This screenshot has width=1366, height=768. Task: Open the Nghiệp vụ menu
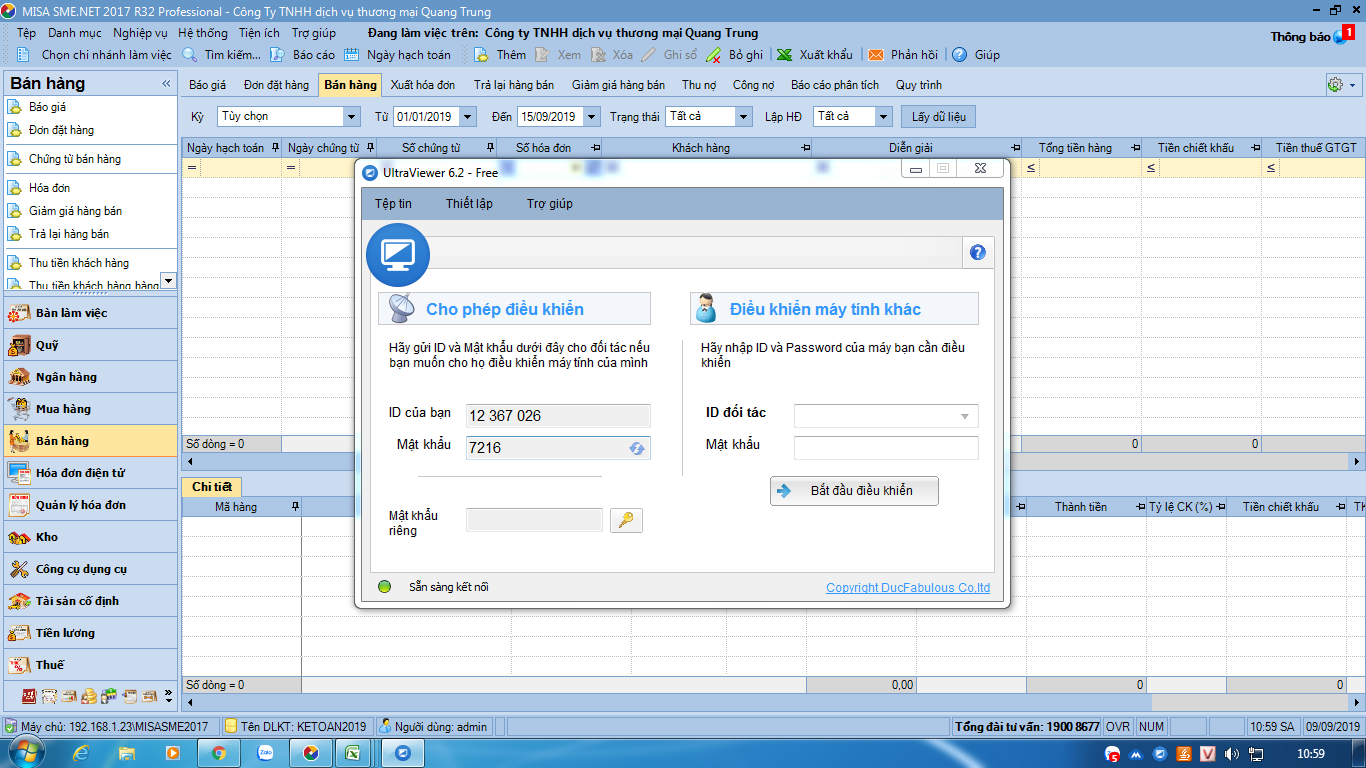coord(140,33)
